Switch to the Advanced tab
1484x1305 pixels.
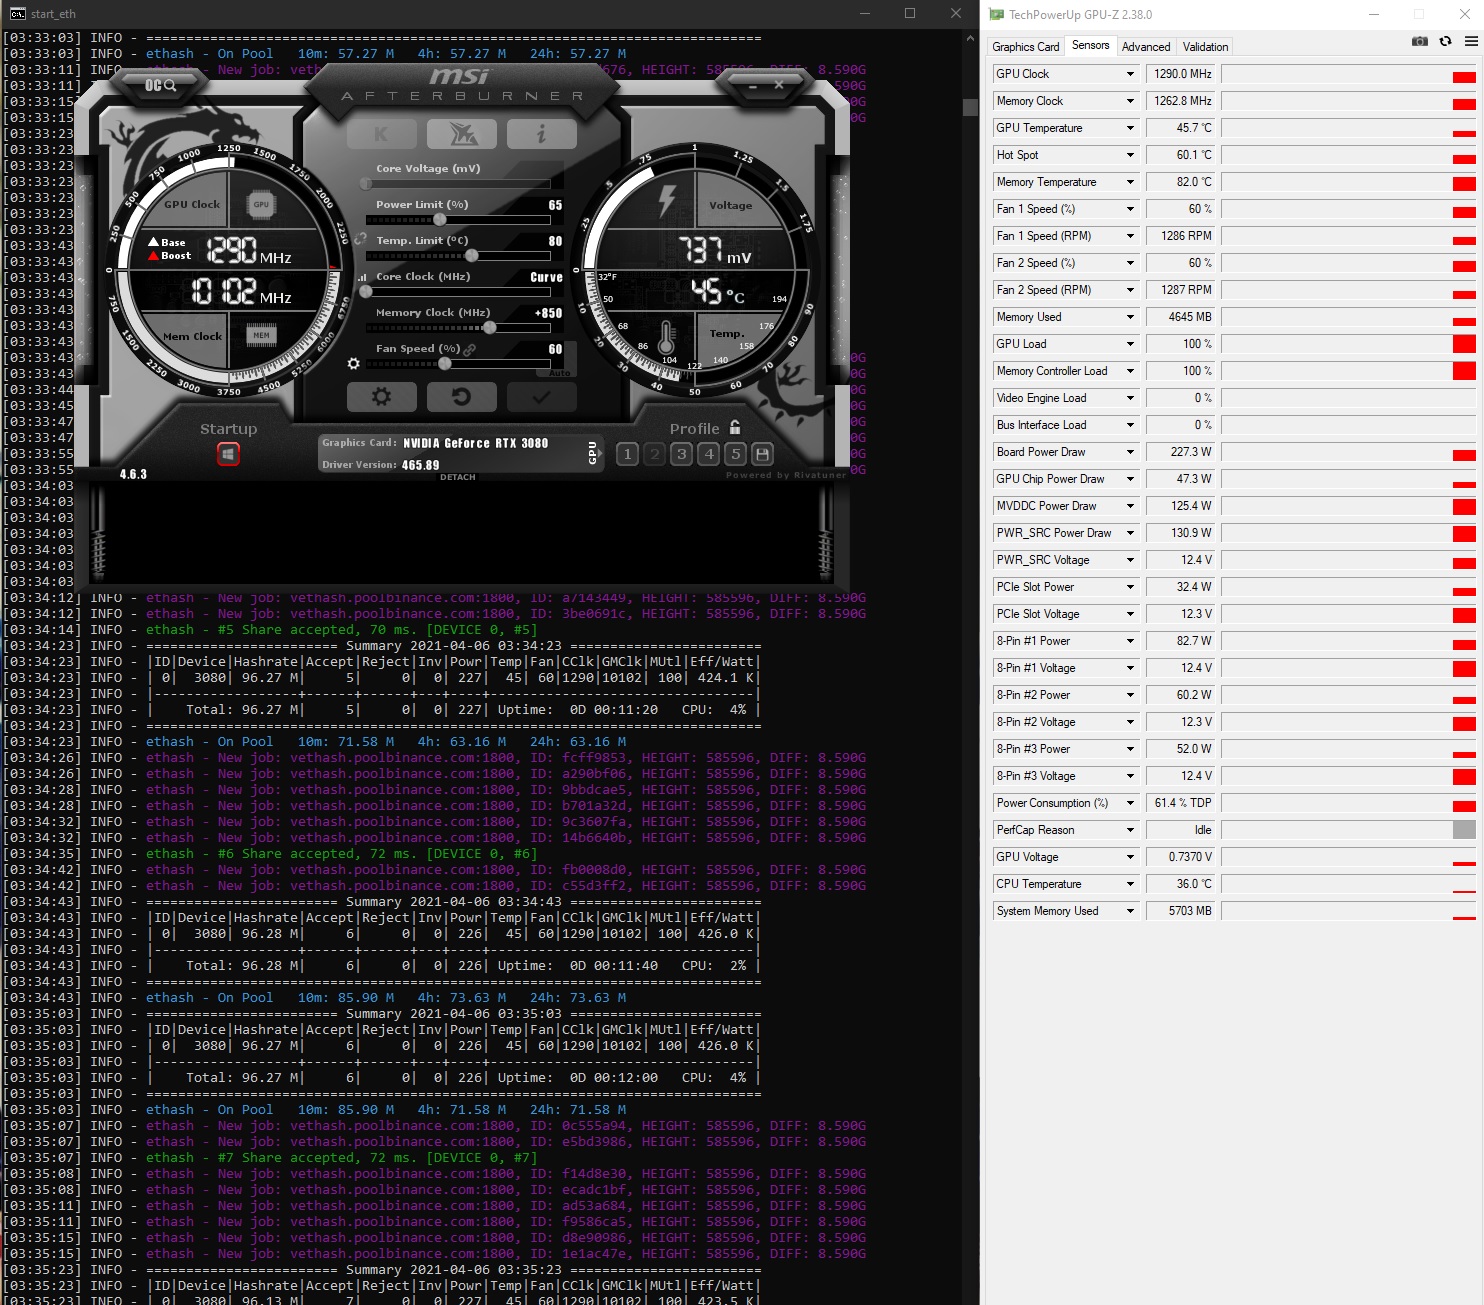pyautogui.click(x=1146, y=47)
